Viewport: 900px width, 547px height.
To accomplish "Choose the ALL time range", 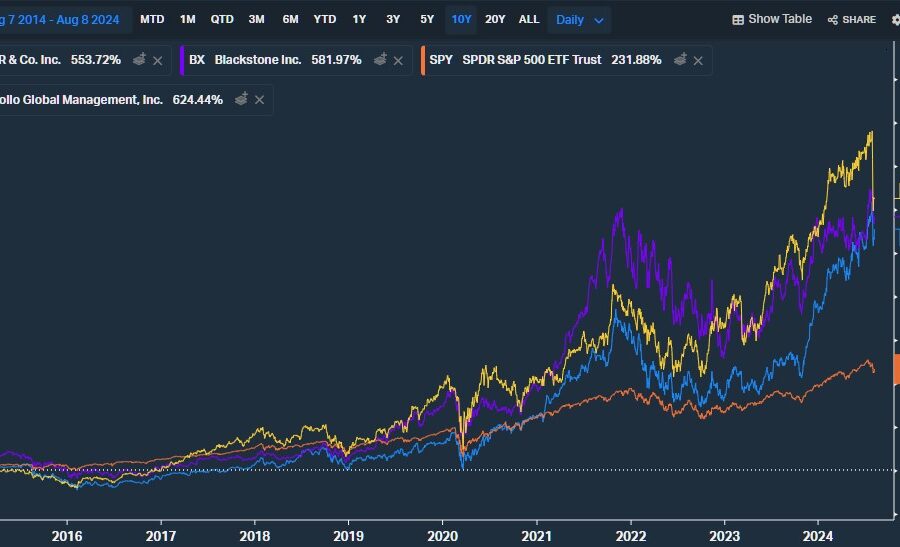I will click(529, 19).
